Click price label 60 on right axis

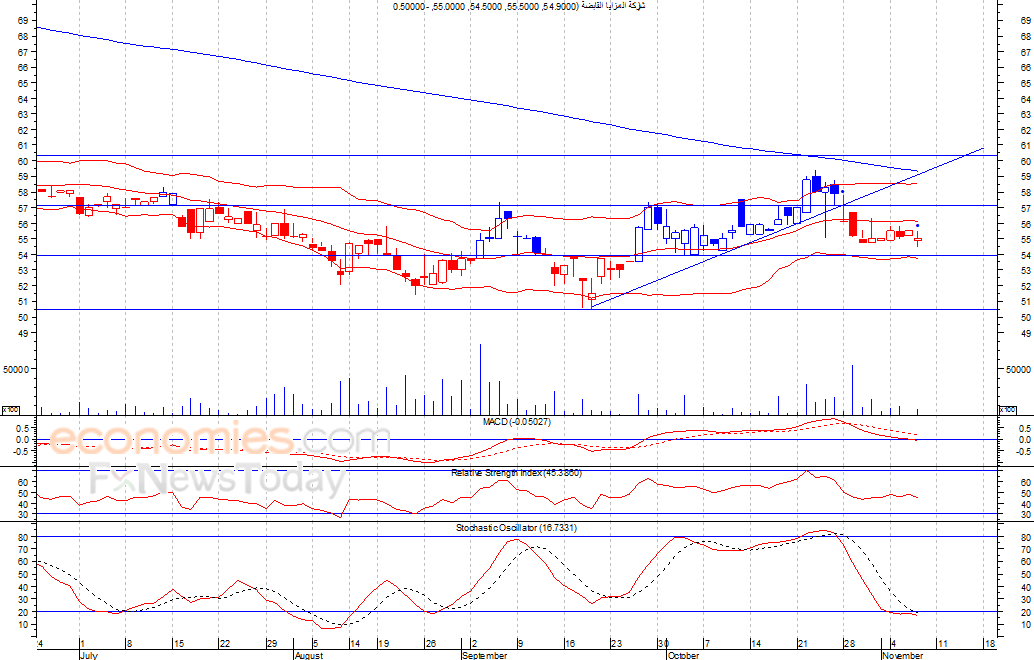coord(1025,162)
